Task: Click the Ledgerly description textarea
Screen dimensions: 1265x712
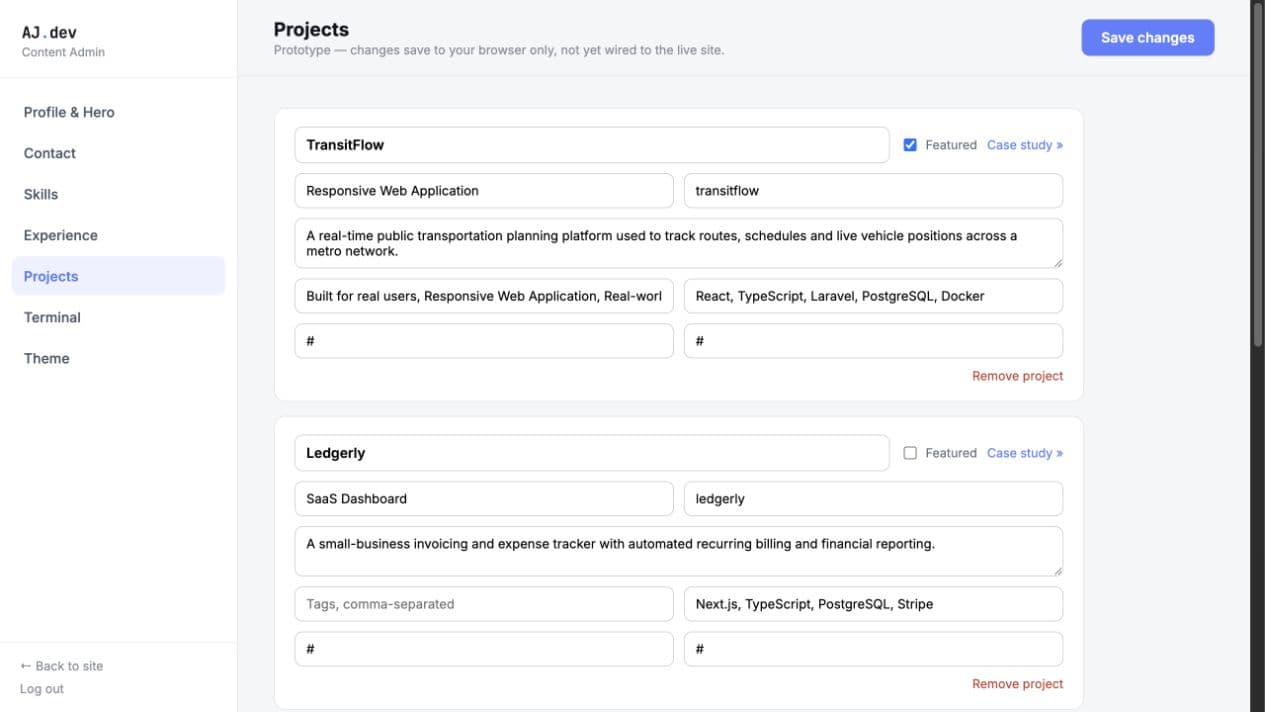Action: click(679, 551)
